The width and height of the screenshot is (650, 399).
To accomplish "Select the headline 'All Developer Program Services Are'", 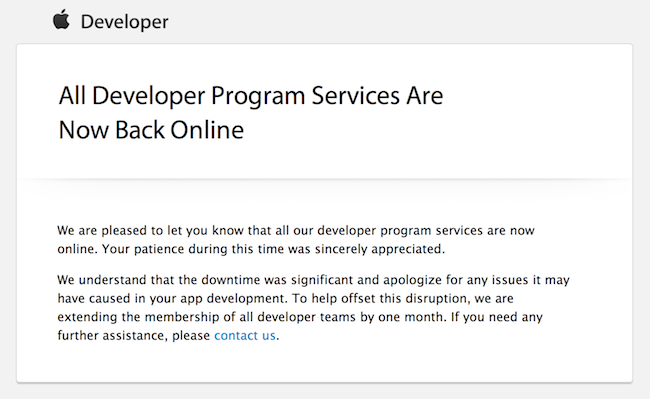I will tap(251, 97).
